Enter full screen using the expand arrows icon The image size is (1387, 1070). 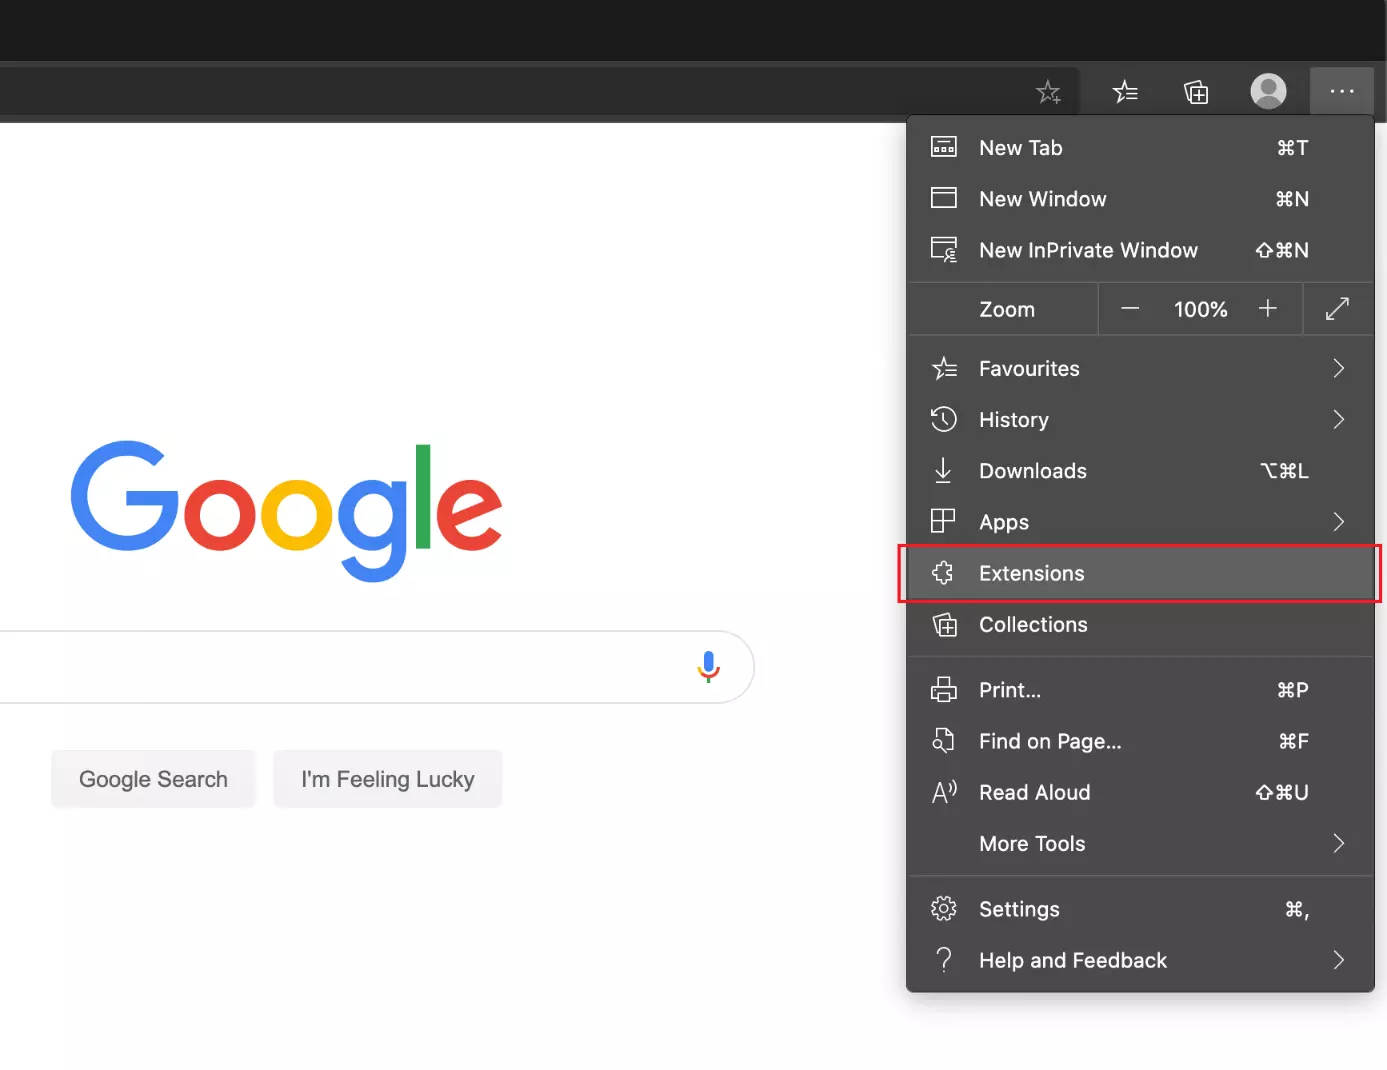[1337, 309]
